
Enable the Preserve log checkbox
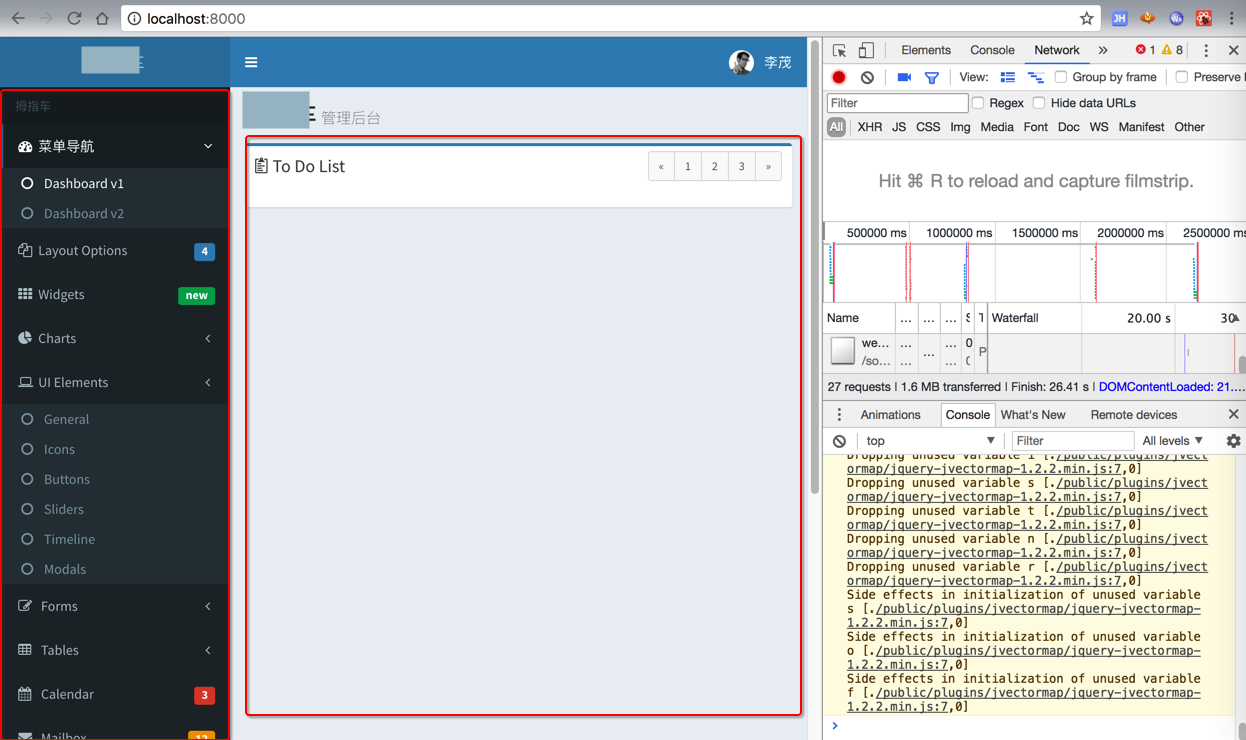point(1182,77)
